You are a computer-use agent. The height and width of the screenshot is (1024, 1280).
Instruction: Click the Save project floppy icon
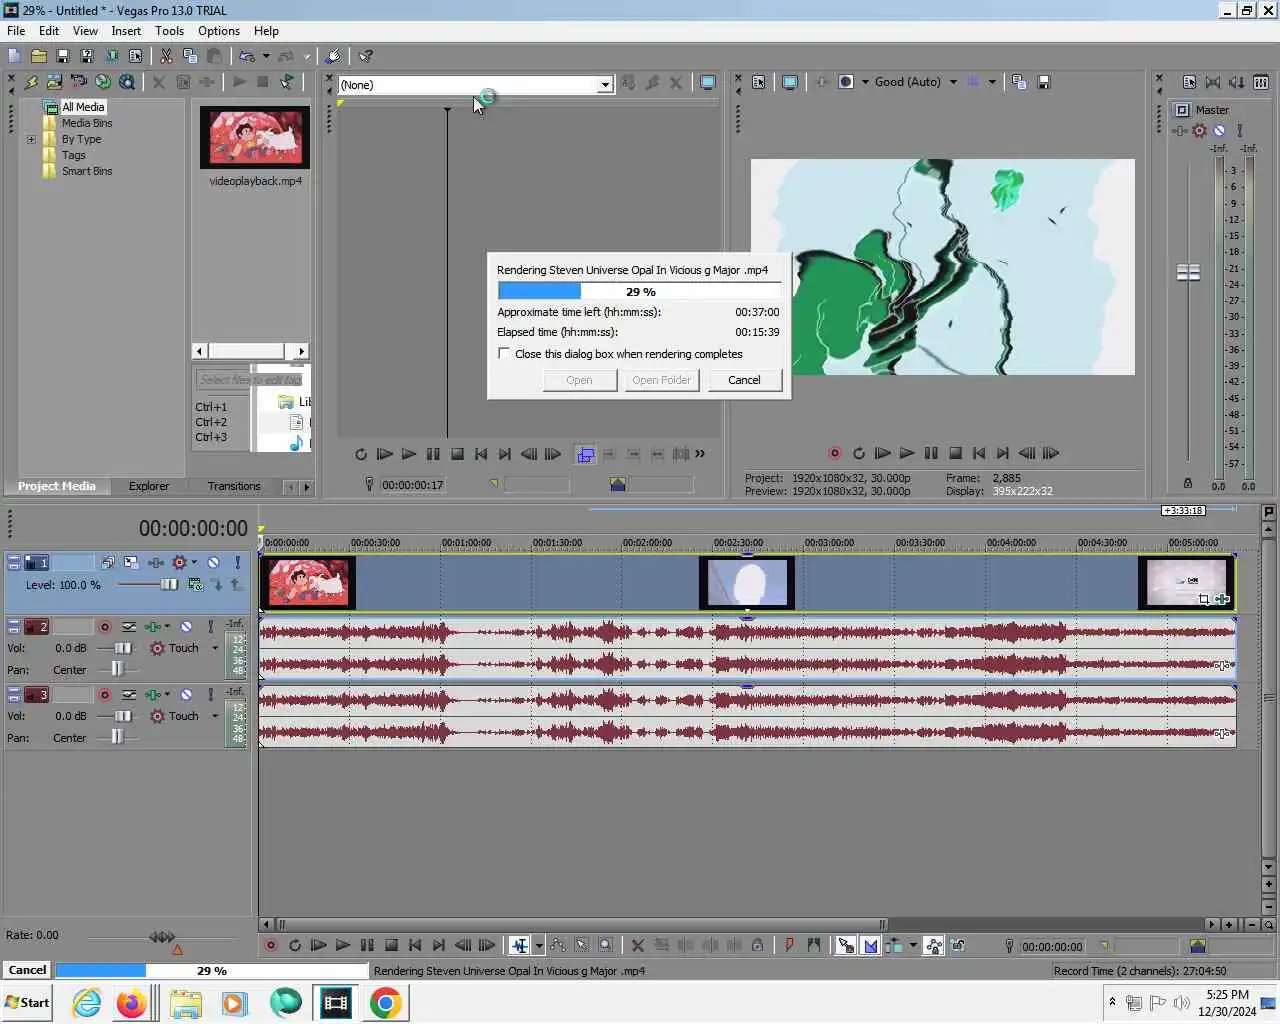point(62,57)
